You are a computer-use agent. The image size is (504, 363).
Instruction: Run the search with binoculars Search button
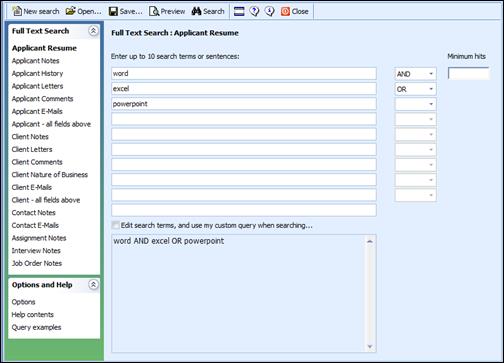coord(208,11)
